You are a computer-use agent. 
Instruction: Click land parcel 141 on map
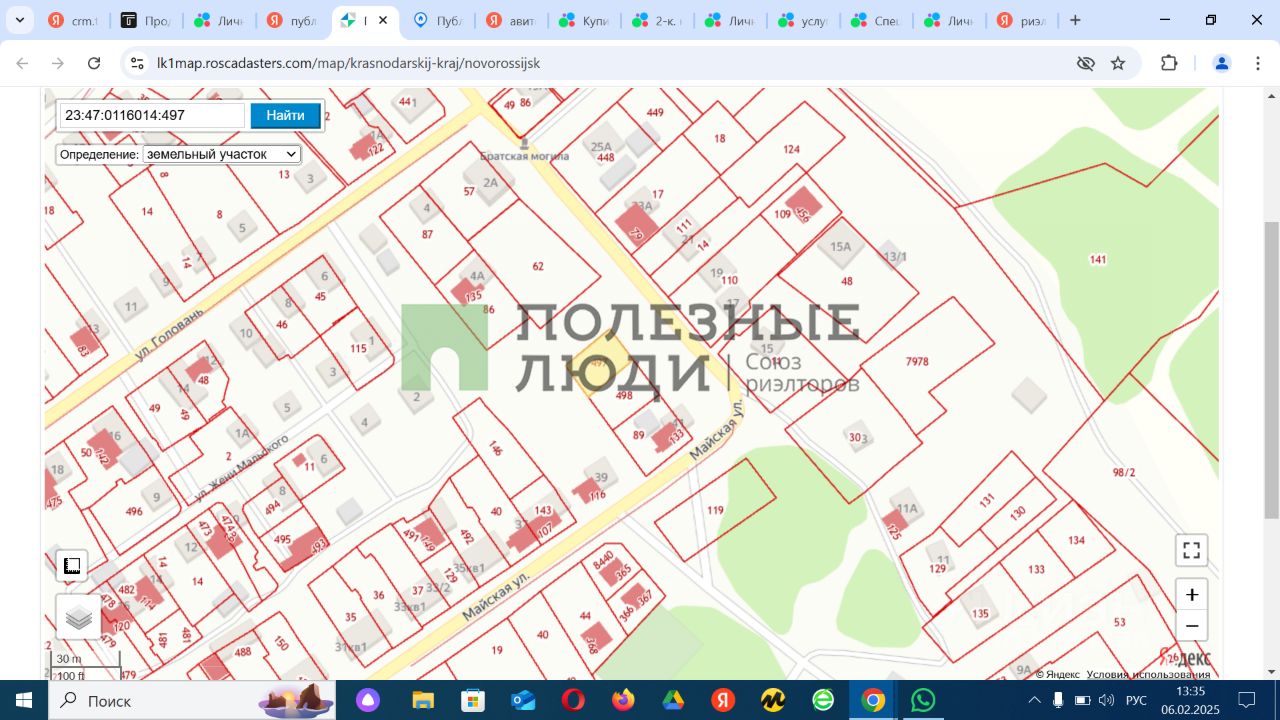[x=1098, y=260]
